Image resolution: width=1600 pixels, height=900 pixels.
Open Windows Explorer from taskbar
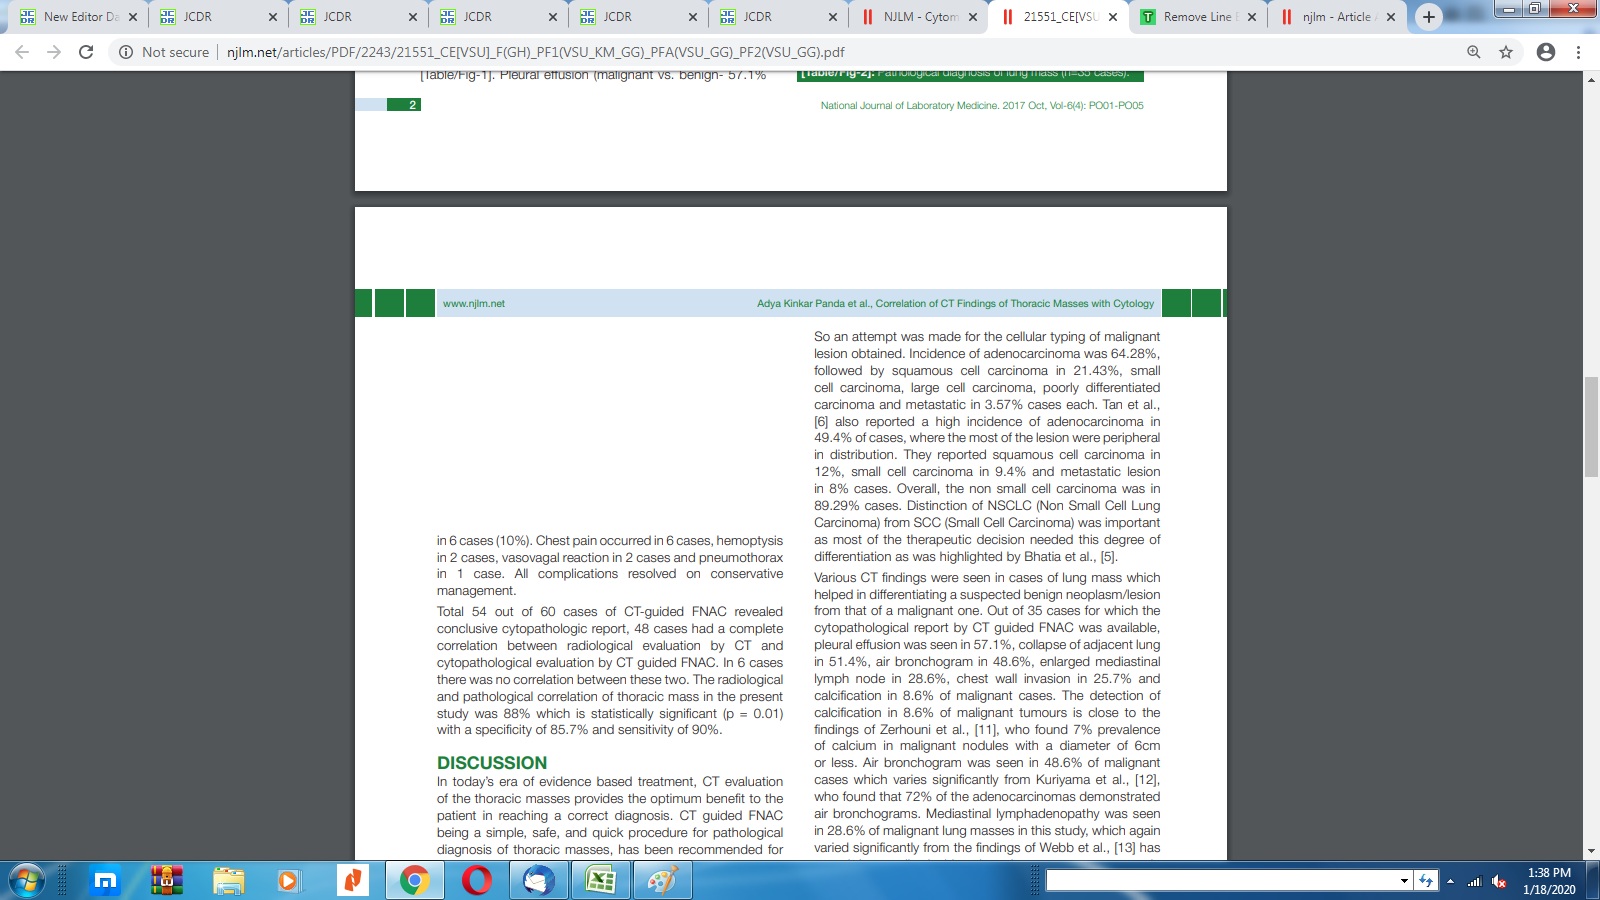click(229, 881)
